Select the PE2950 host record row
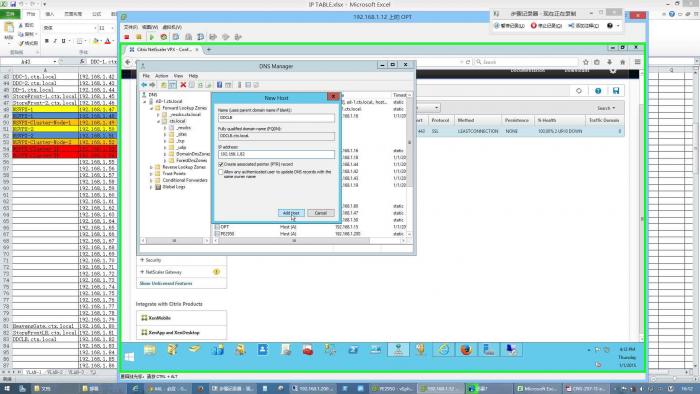Screen dimensions: 700x394 [x=311, y=234]
